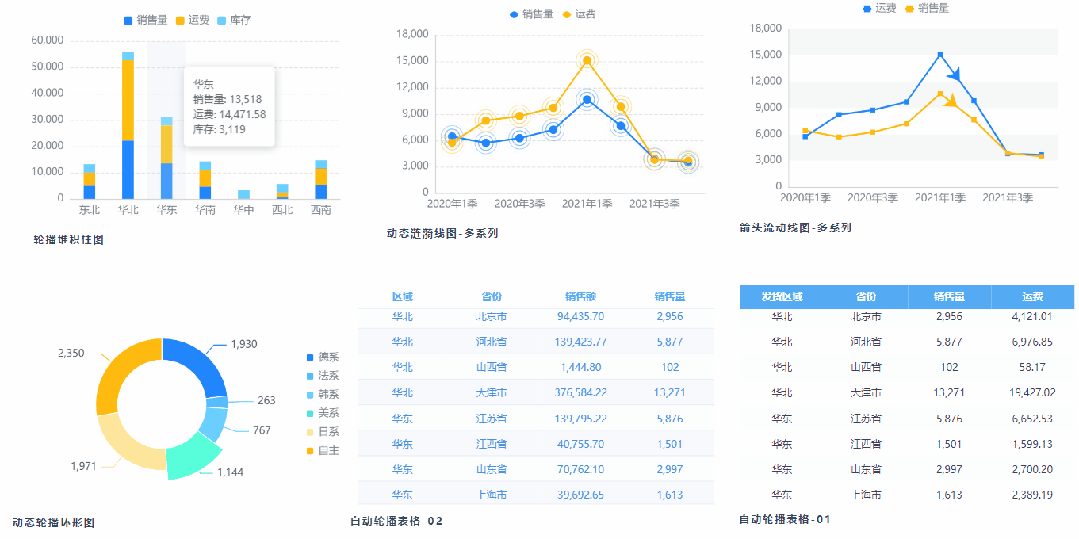Toggle 销售量 legend in ripple line chart
Viewport: 1079px width, 539px height.
point(531,14)
